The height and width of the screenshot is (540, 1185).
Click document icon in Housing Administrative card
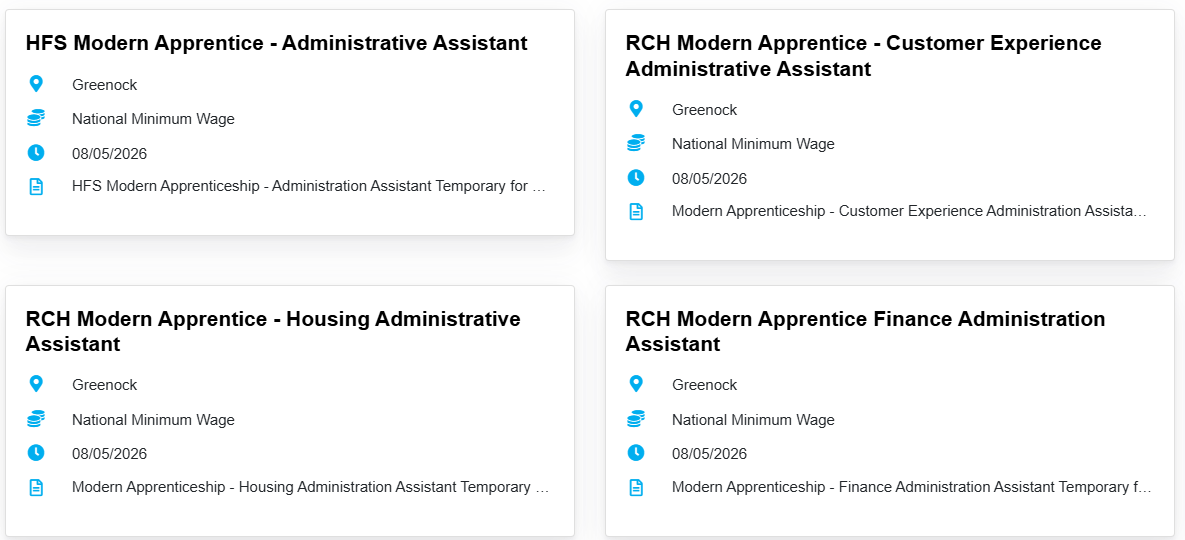[36, 488]
